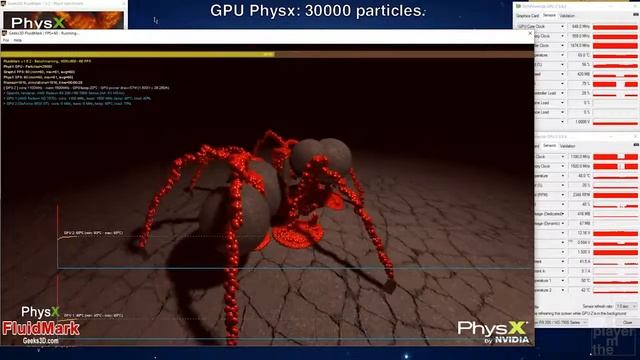Click screenshot camera icon in upper GPU-Z

(x=636, y=15)
